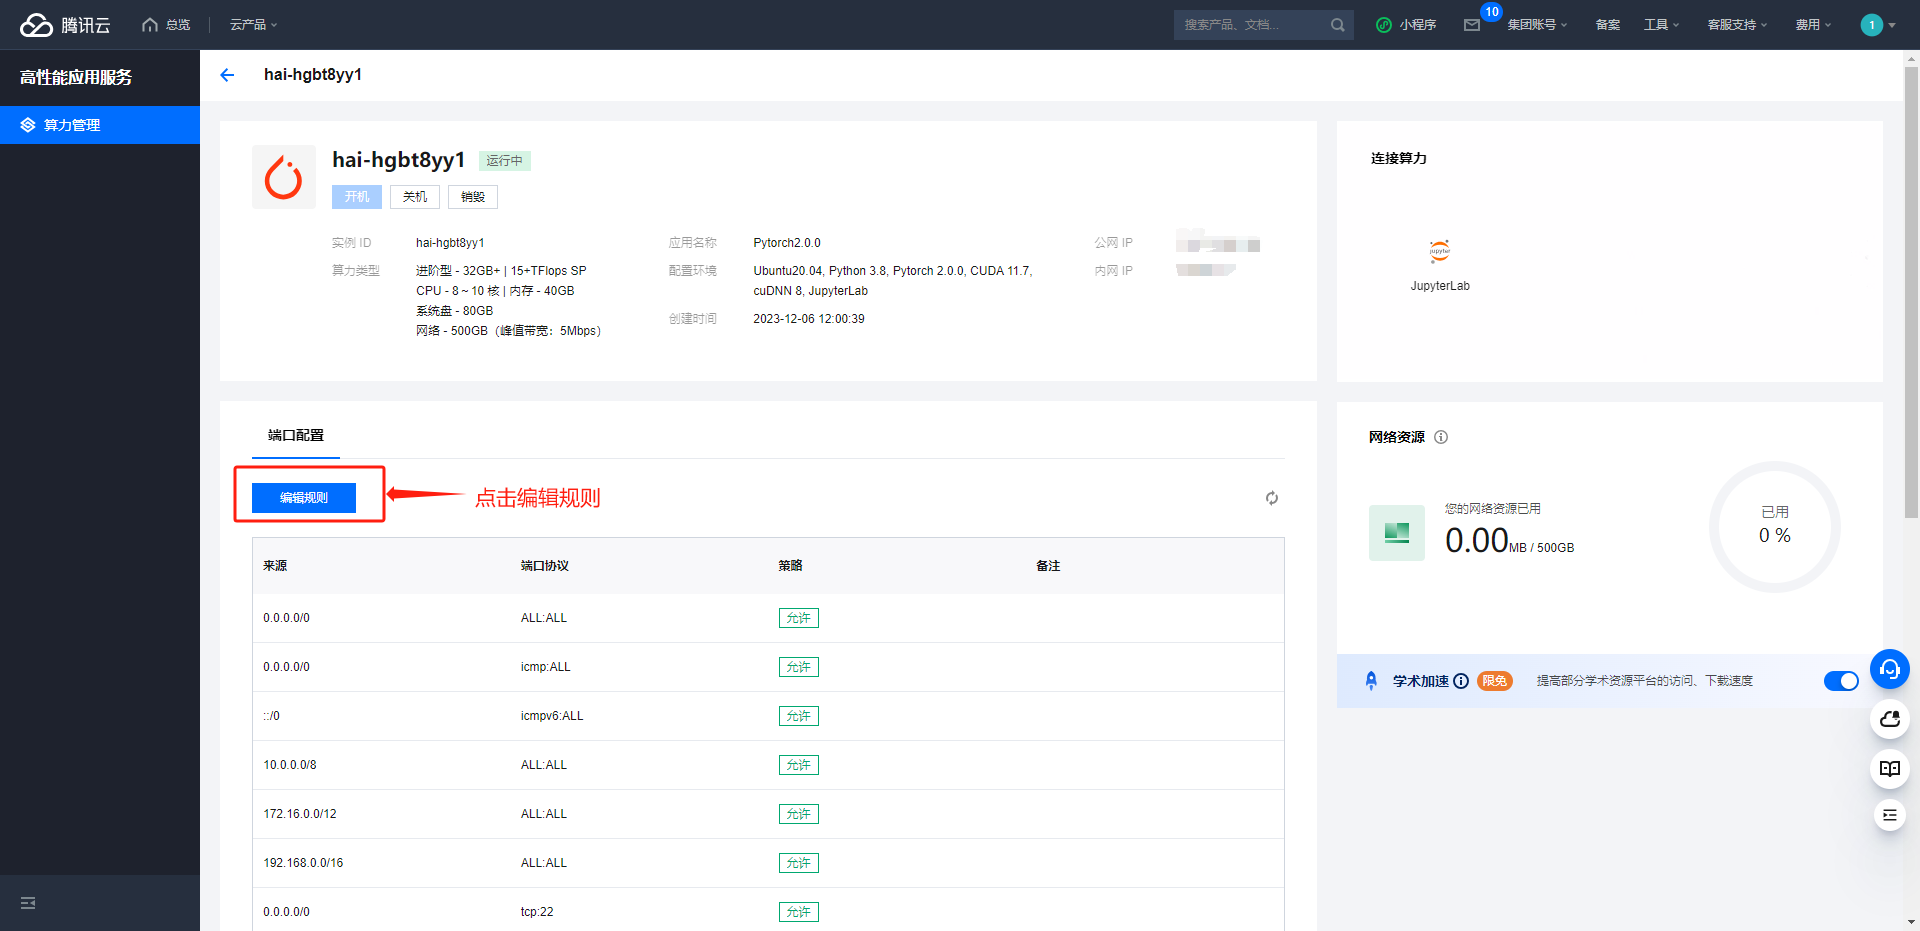The width and height of the screenshot is (1920, 931).
Task: Click the Tencent Cloud logo
Action: pos(65,25)
